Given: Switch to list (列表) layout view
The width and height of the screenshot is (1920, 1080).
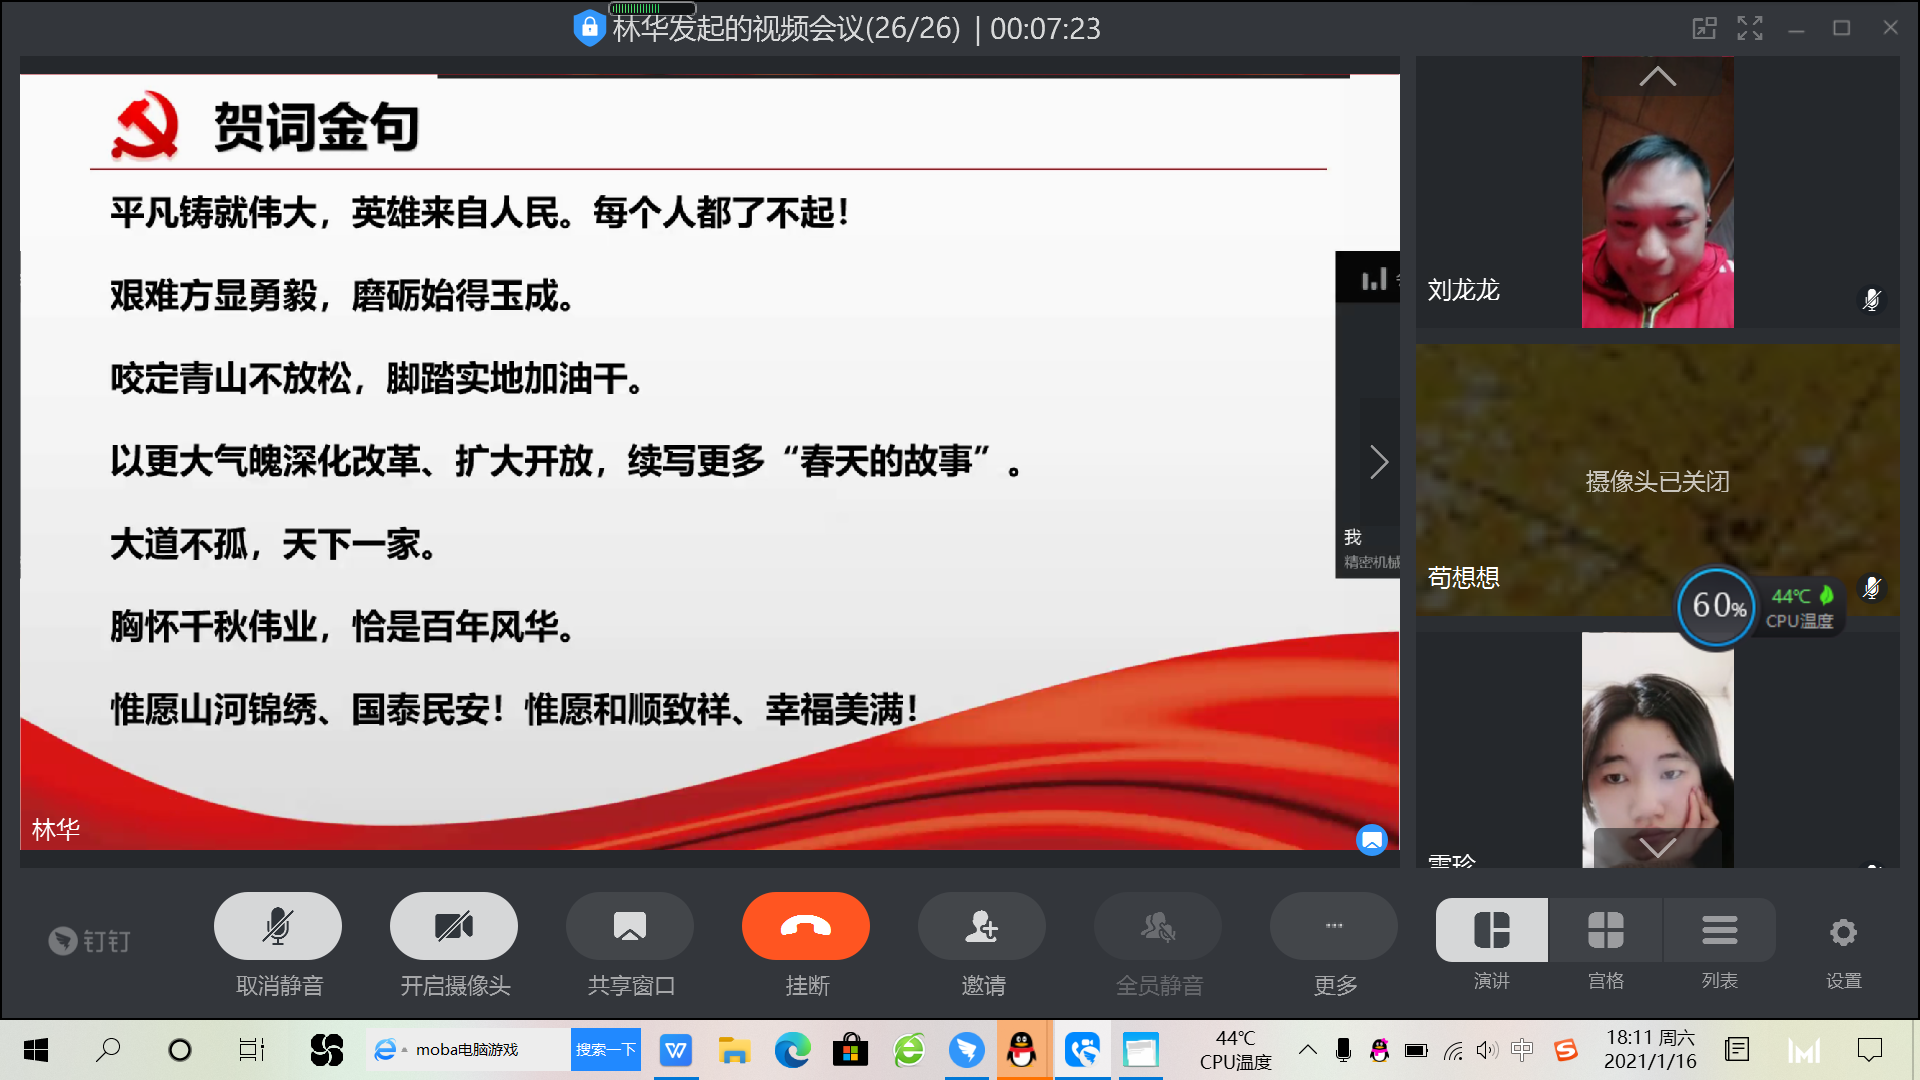Looking at the screenshot, I should tap(1719, 931).
